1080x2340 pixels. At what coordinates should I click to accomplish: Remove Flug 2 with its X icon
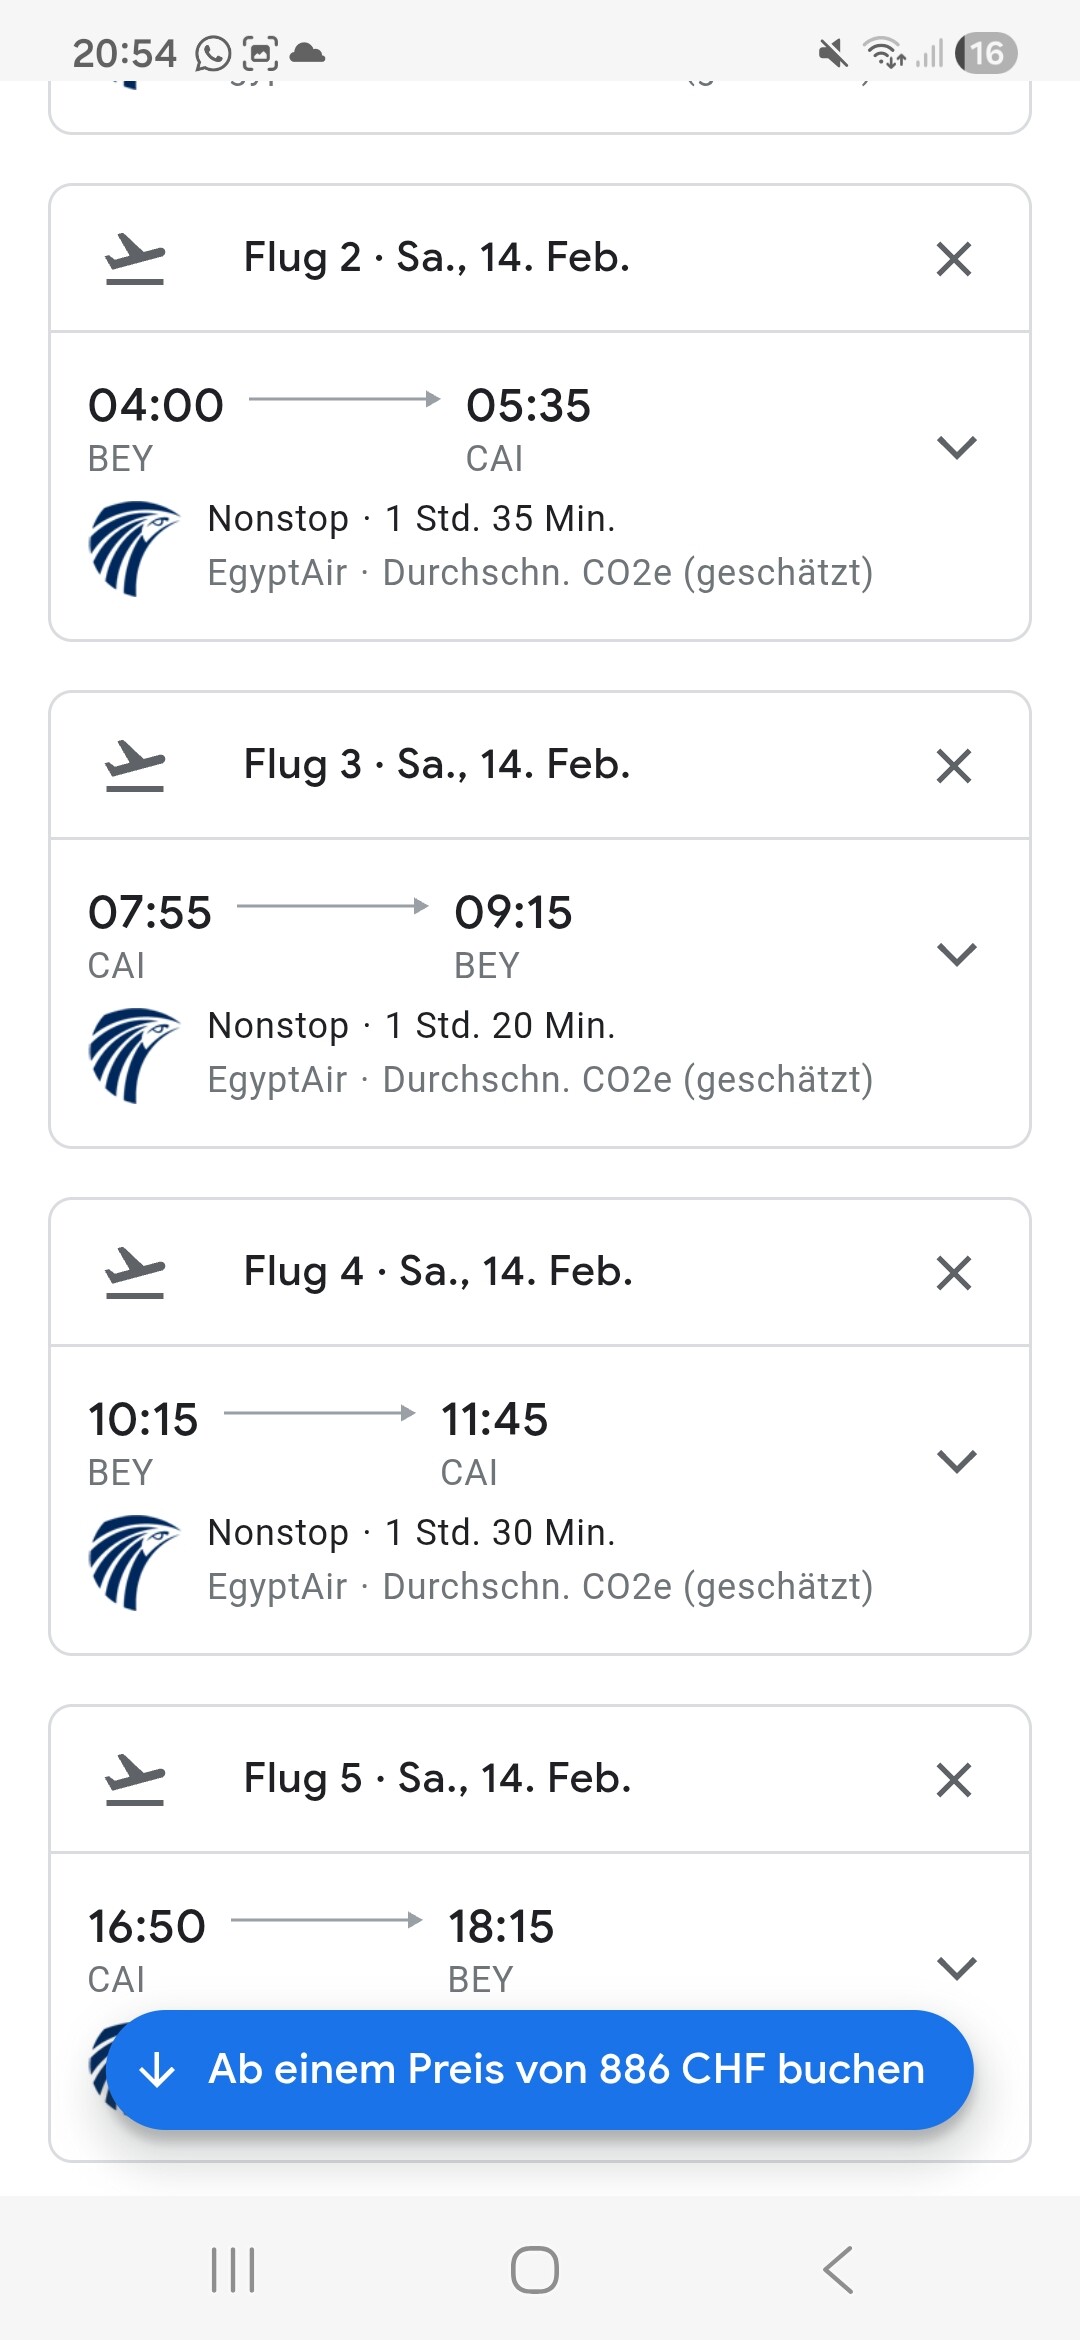954,259
